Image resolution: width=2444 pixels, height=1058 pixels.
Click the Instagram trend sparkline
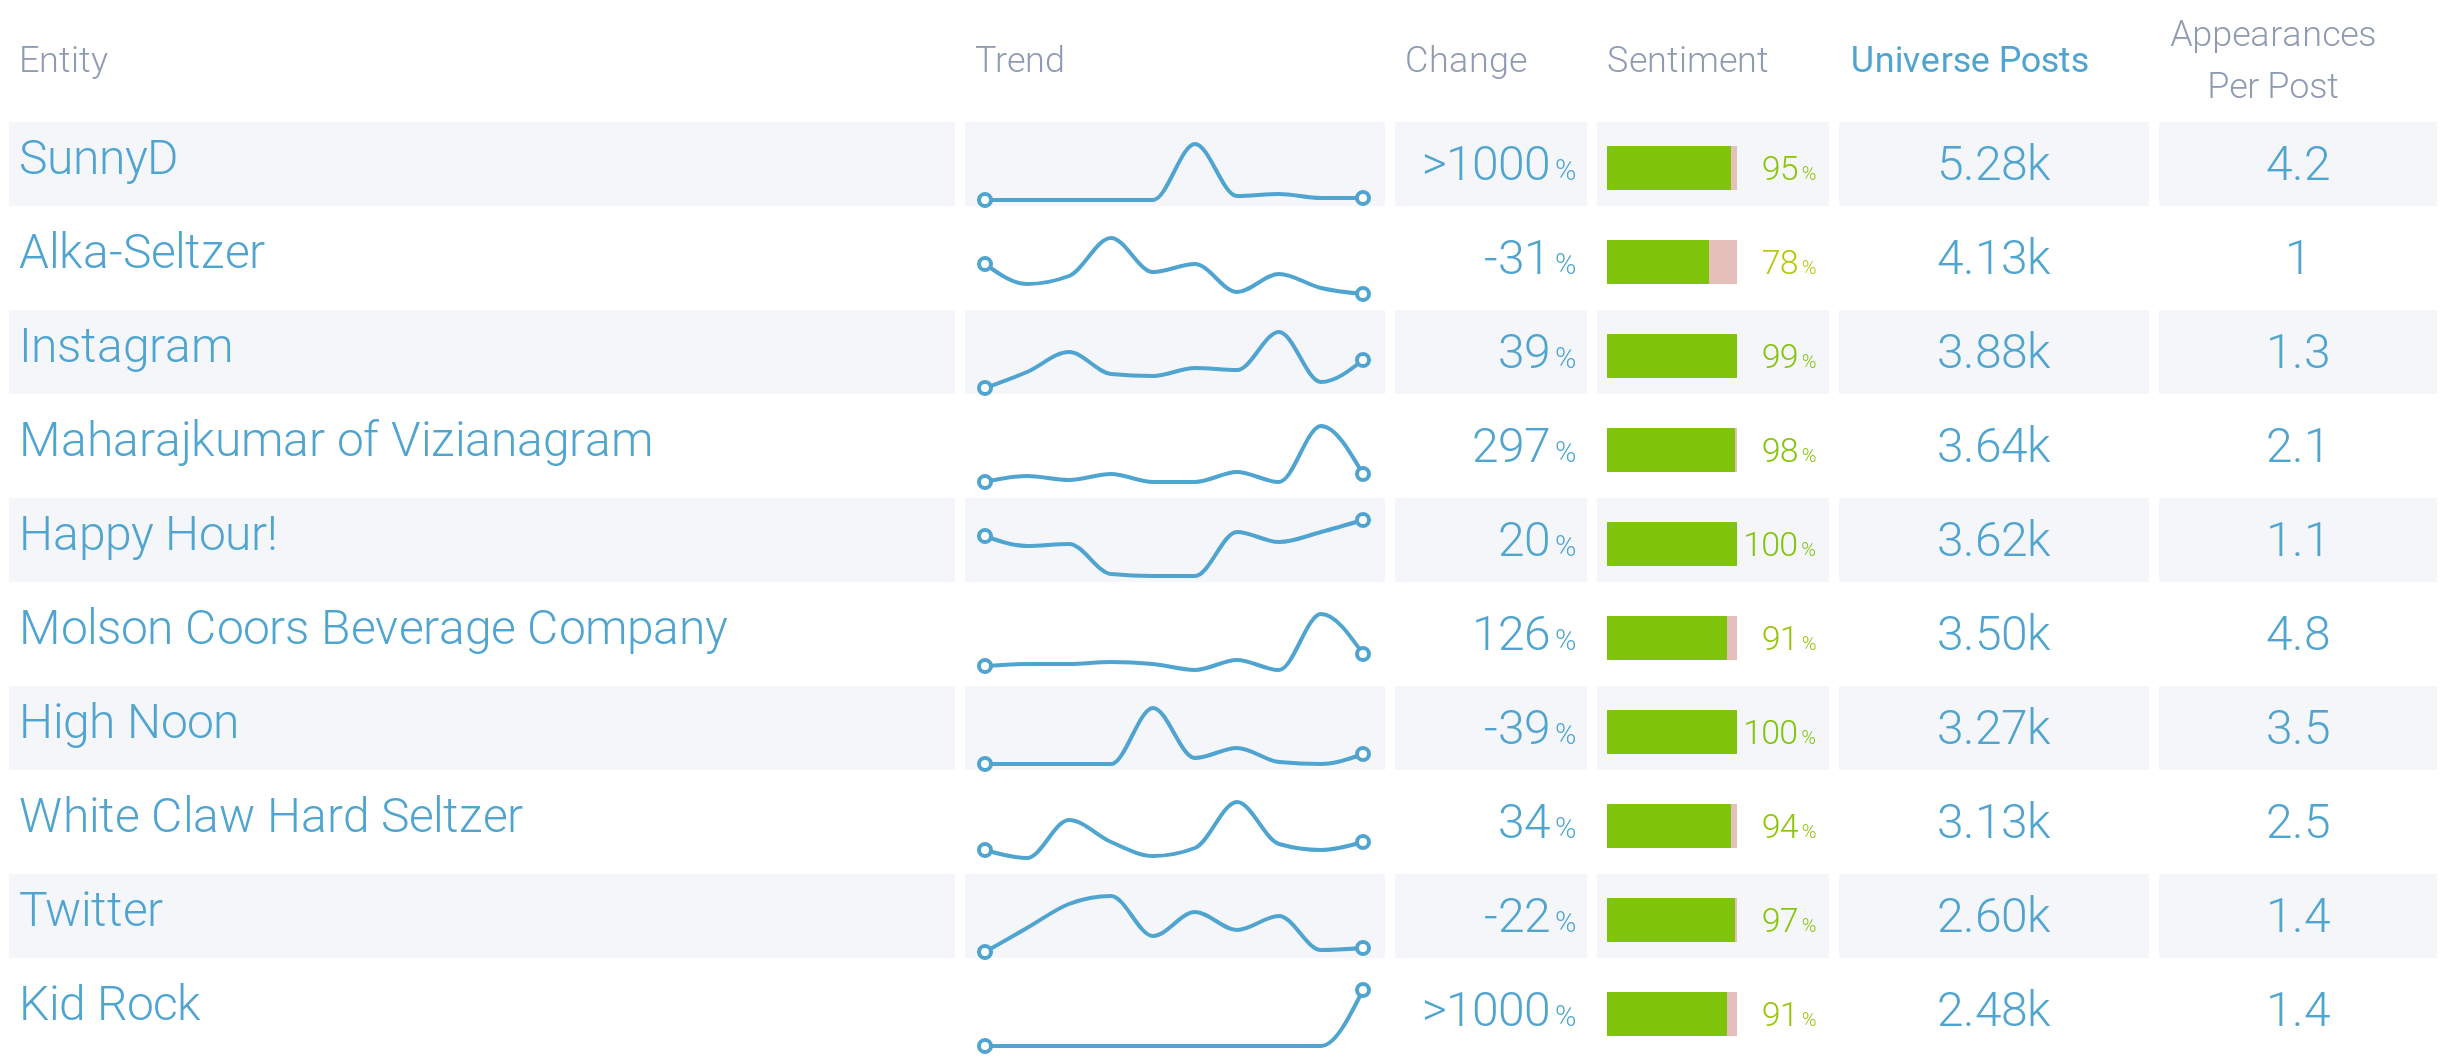[x=1174, y=357]
